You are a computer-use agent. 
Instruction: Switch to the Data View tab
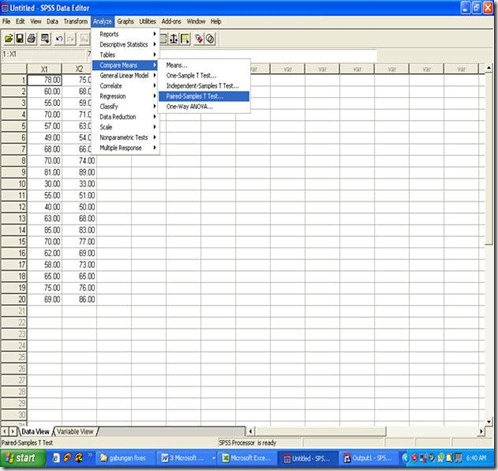pos(35,431)
